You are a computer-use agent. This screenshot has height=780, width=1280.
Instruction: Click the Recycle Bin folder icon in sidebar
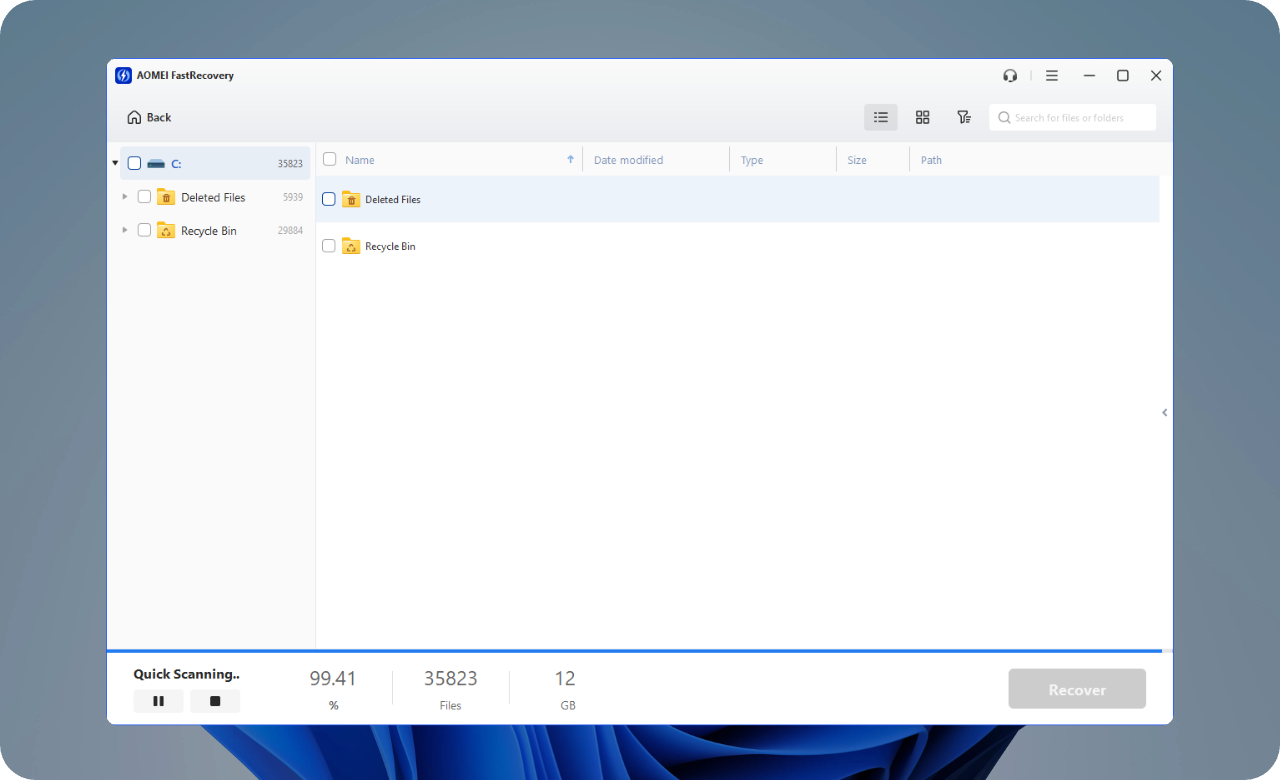click(166, 230)
